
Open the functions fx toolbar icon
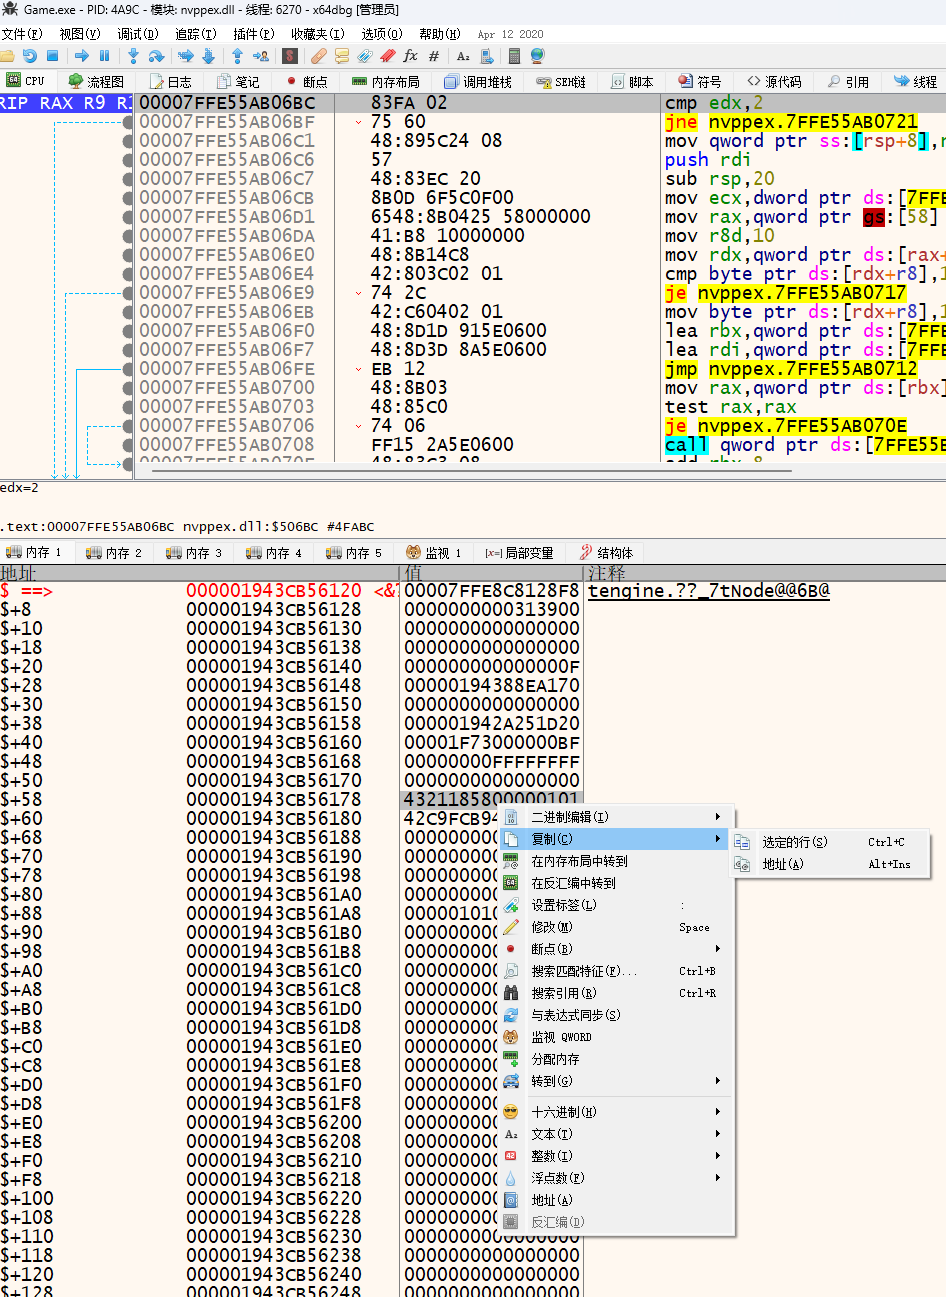pyautogui.click(x=410, y=56)
